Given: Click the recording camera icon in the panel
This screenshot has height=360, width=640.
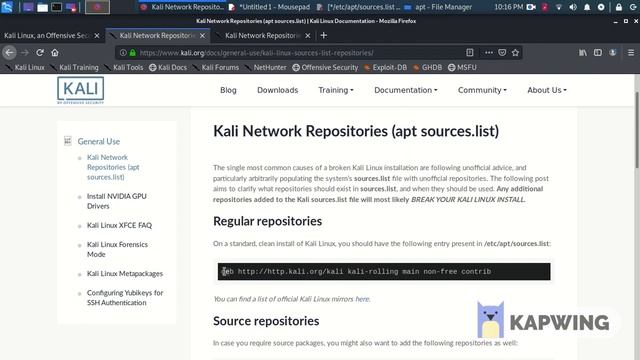Looking at the screenshot, I should click(x=531, y=7).
